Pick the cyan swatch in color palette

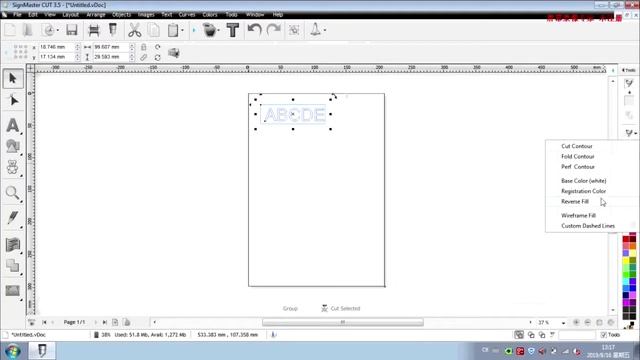pos(626,282)
